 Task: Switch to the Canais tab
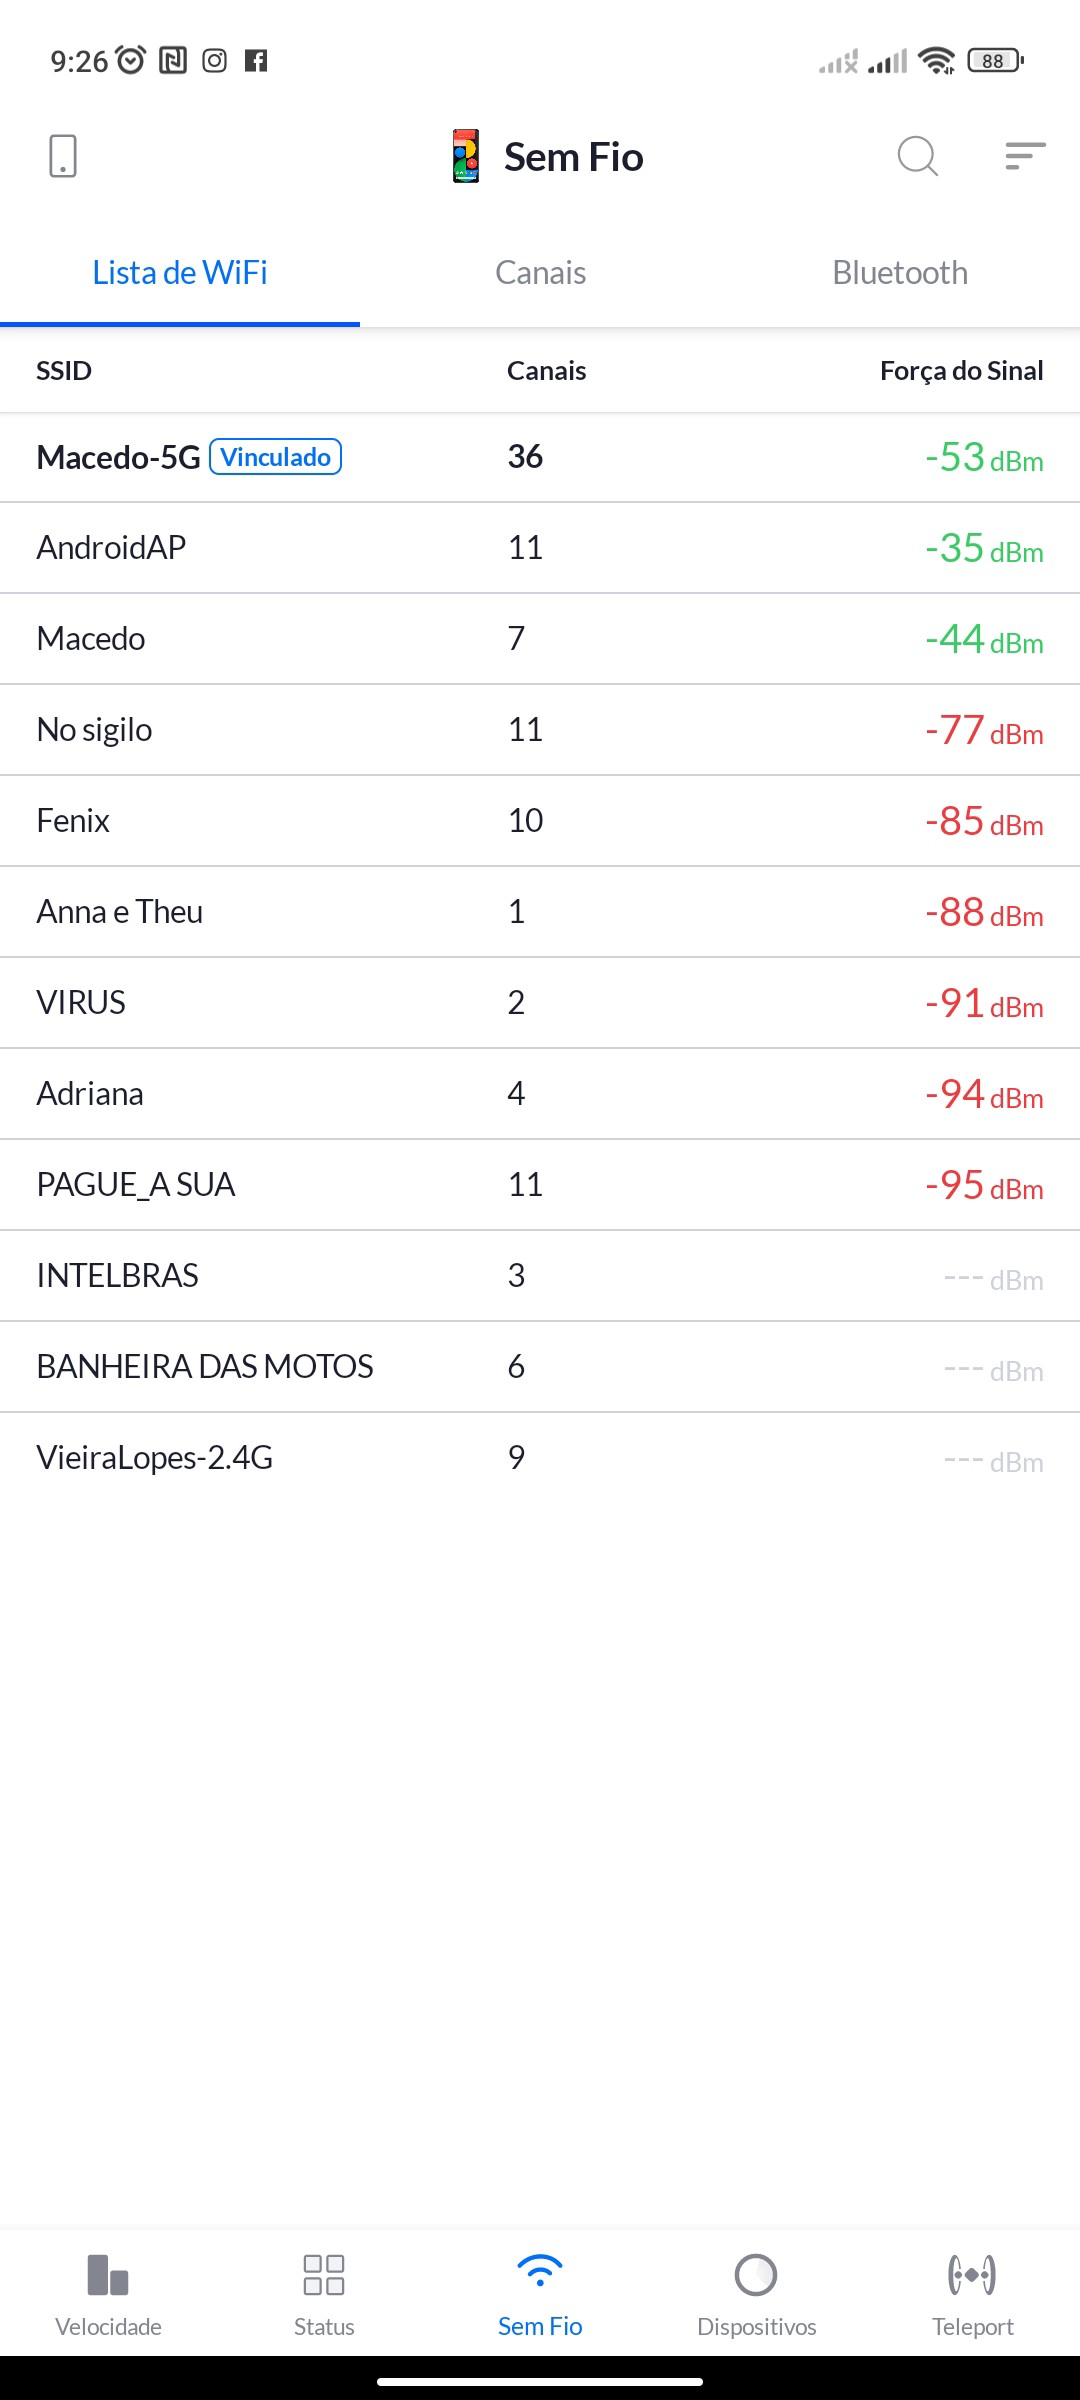(540, 273)
